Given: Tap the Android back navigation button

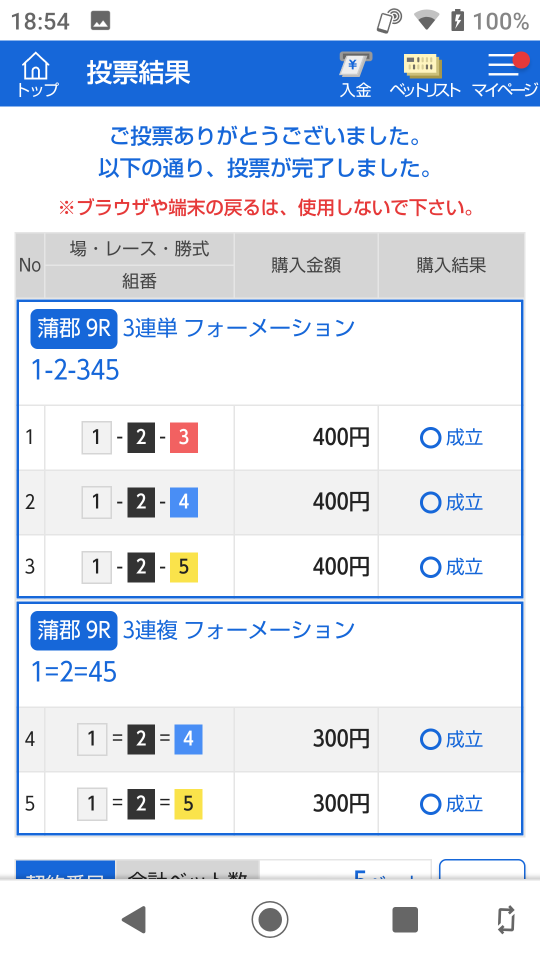Looking at the screenshot, I should pyautogui.click(x=133, y=919).
